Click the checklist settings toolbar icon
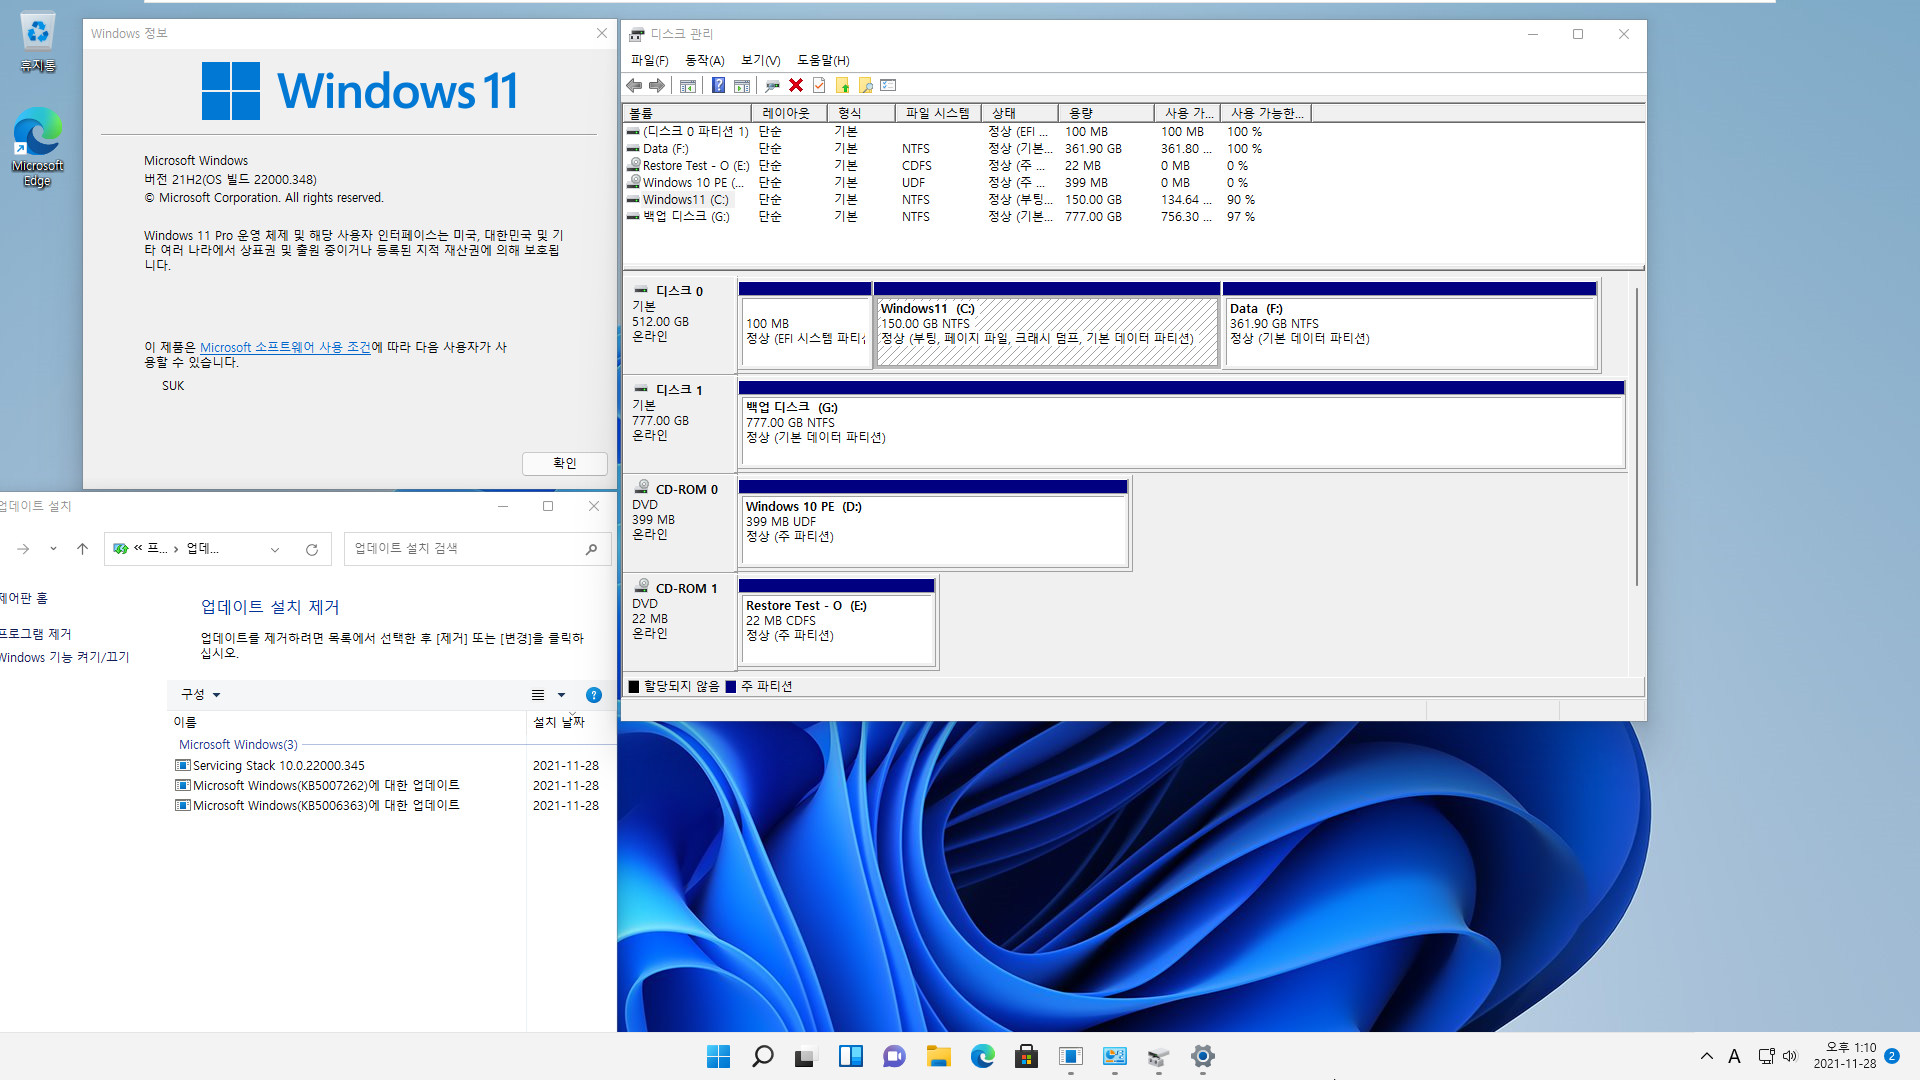 coord(889,86)
